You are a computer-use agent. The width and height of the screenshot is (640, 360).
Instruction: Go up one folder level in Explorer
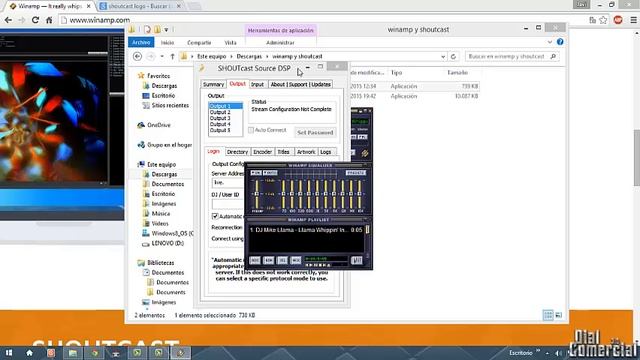click(x=172, y=56)
